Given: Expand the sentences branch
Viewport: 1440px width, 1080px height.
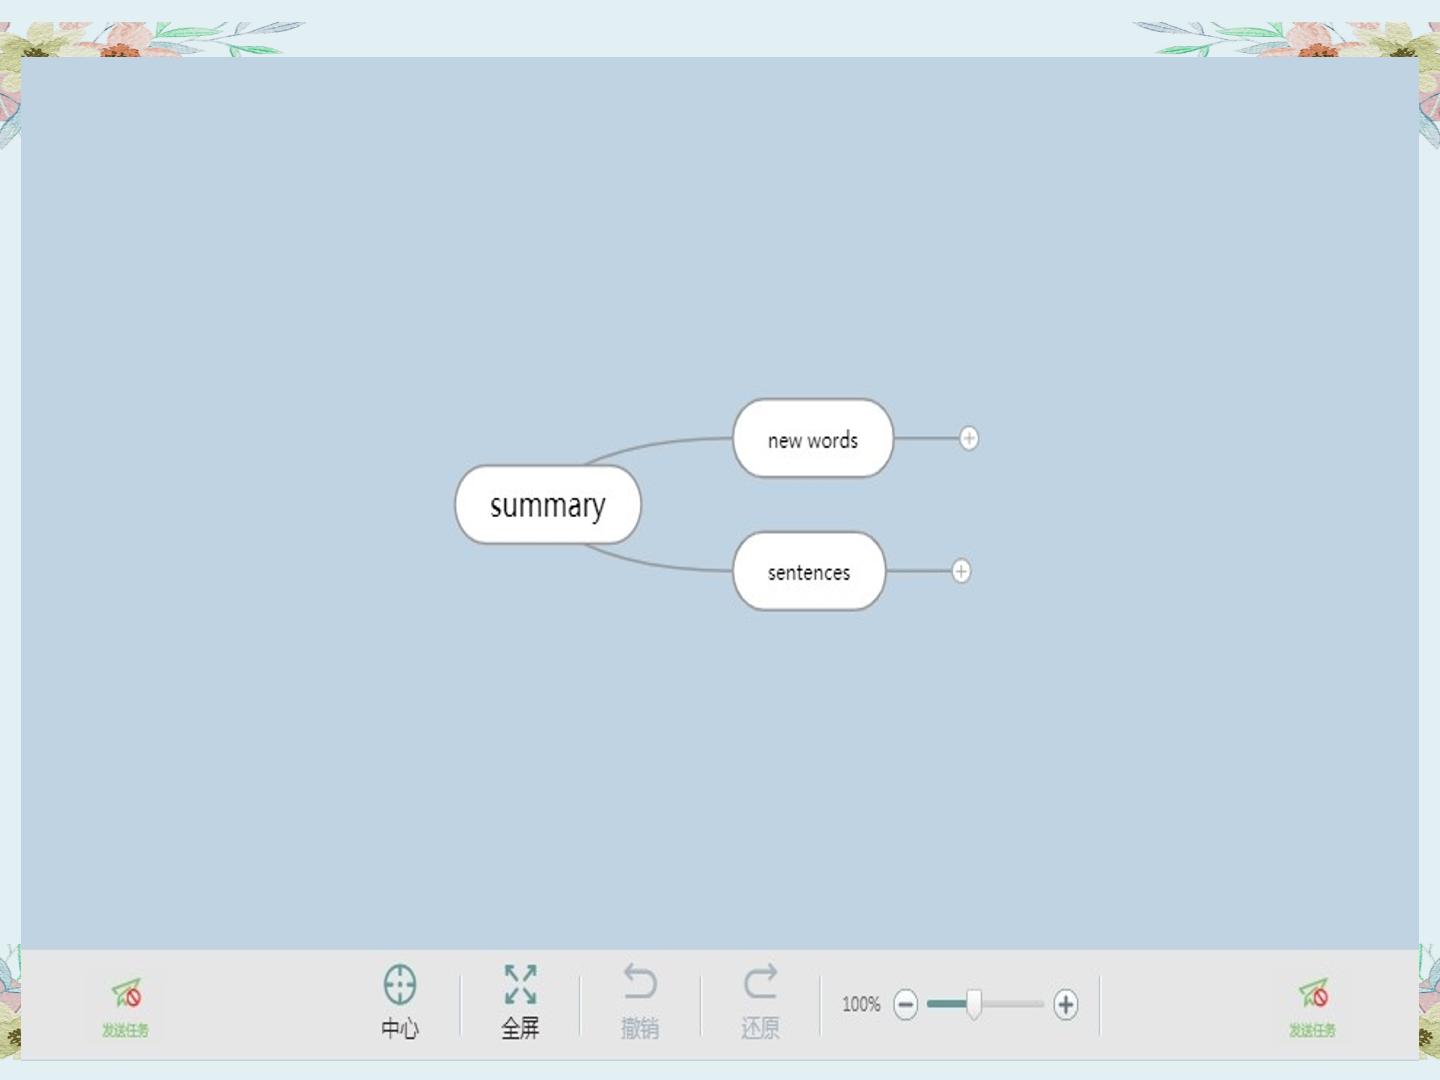Looking at the screenshot, I should 961,571.
